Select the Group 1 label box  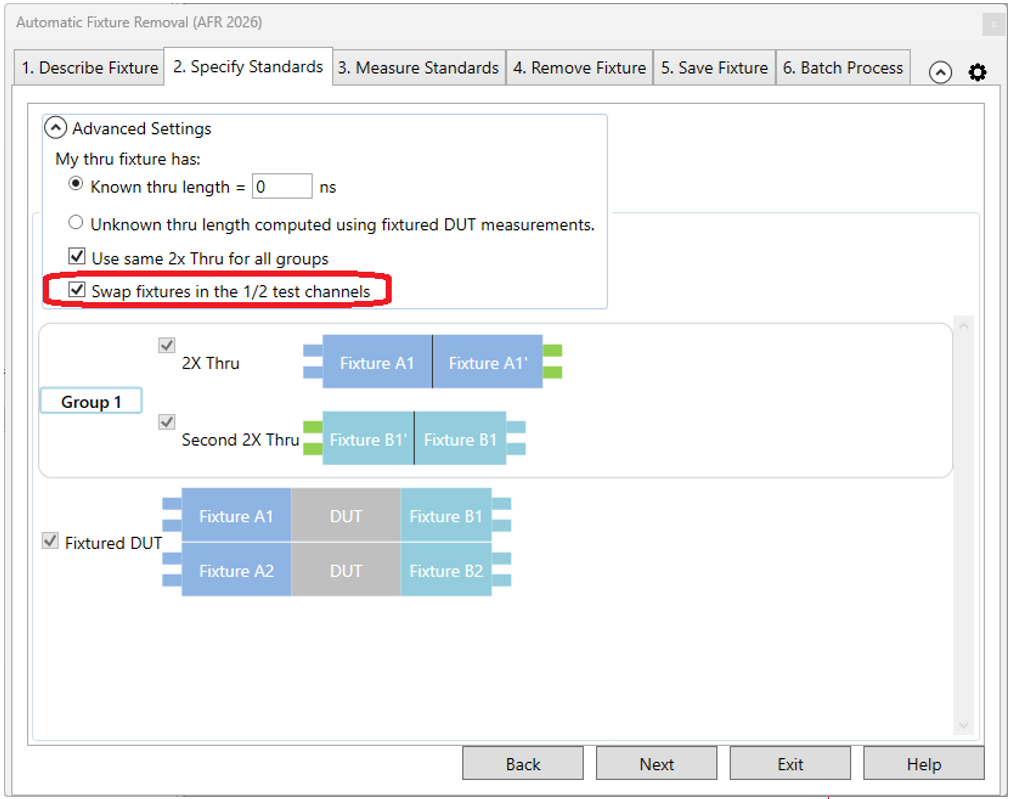tap(91, 402)
